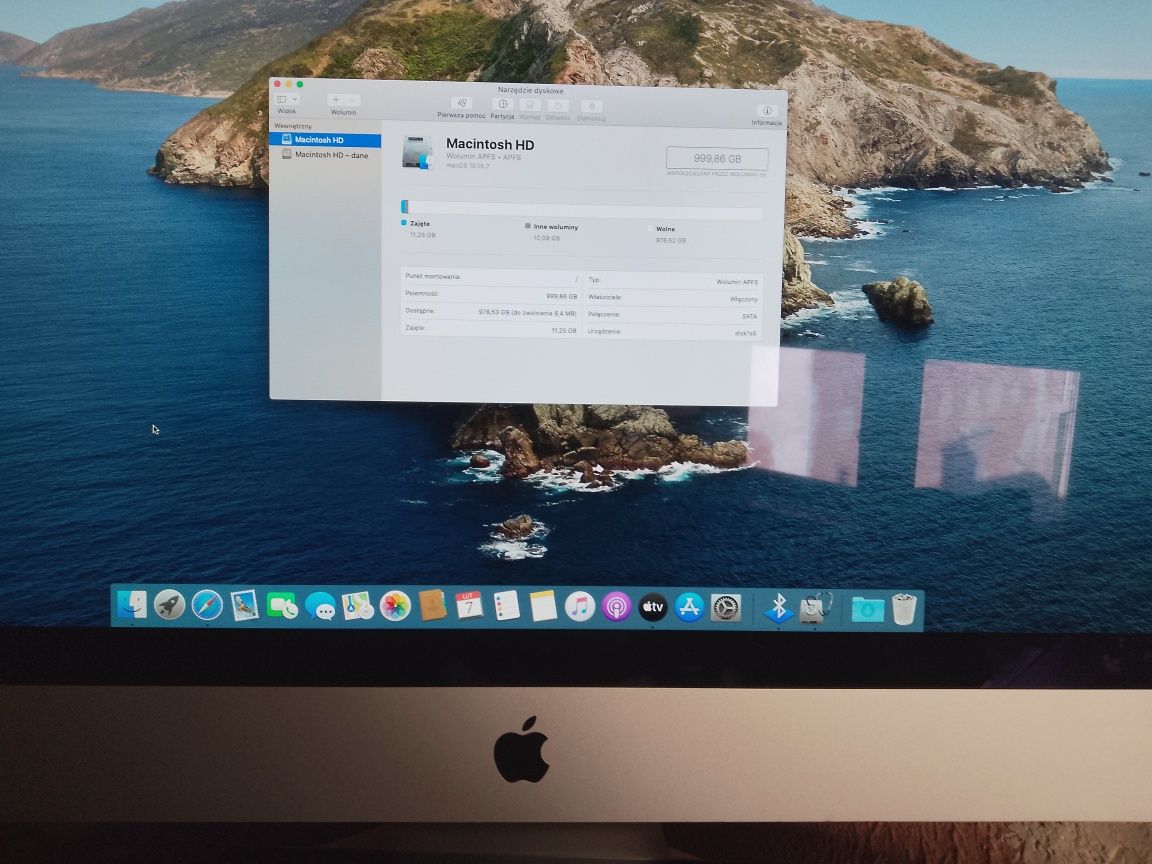This screenshot has width=1152, height=864.
Task: Open the Trash in the Dock
Action: (904, 609)
